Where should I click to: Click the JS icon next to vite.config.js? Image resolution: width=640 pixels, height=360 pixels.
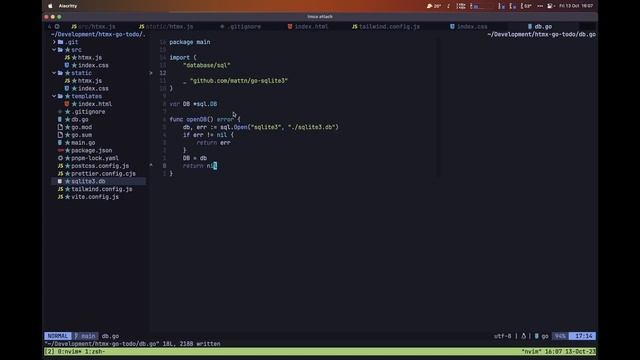pyautogui.click(x=60, y=197)
